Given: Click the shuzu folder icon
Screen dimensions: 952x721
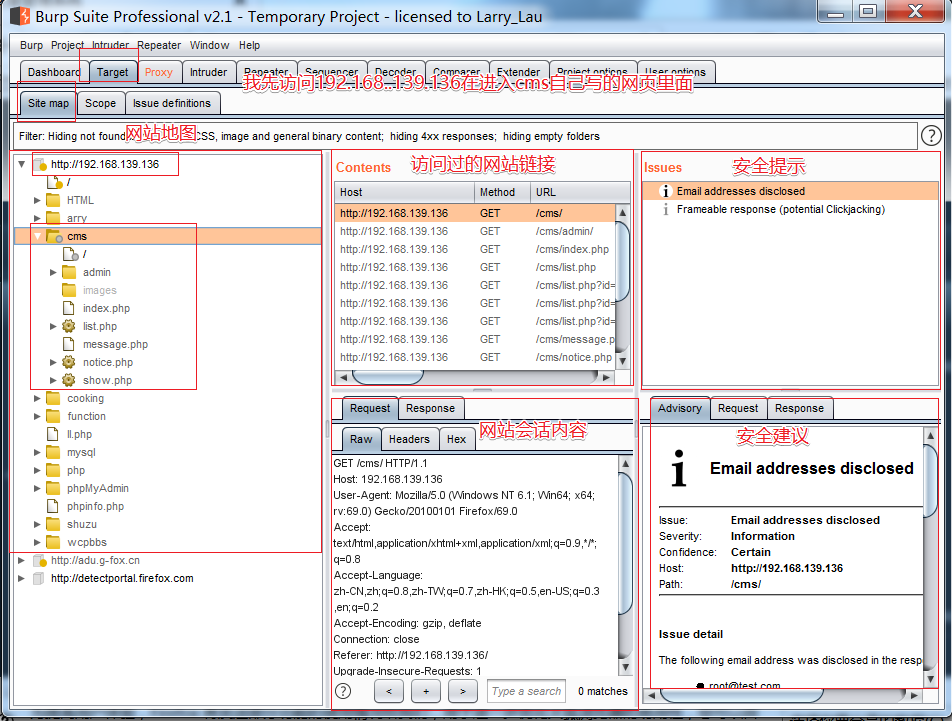Looking at the screenshot, I should coord(53,524).
